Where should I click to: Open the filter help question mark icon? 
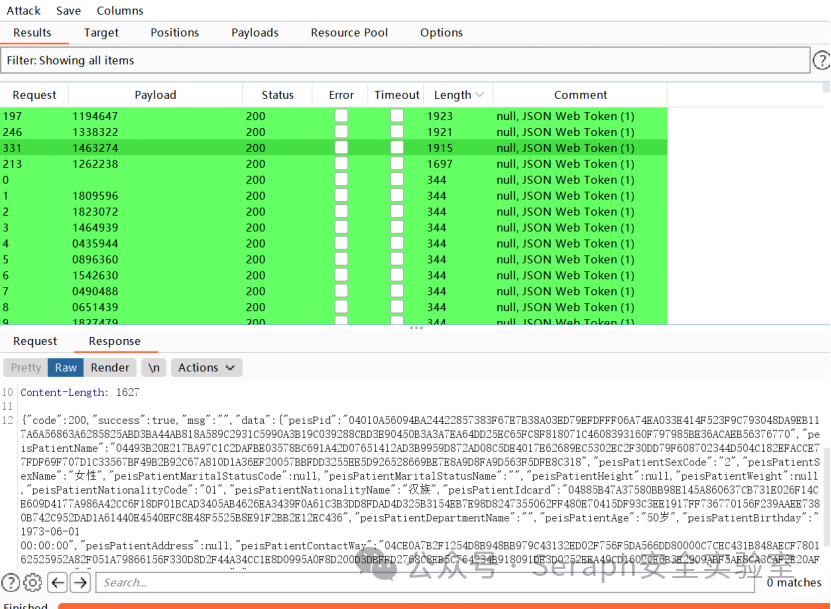coord(821,60)
